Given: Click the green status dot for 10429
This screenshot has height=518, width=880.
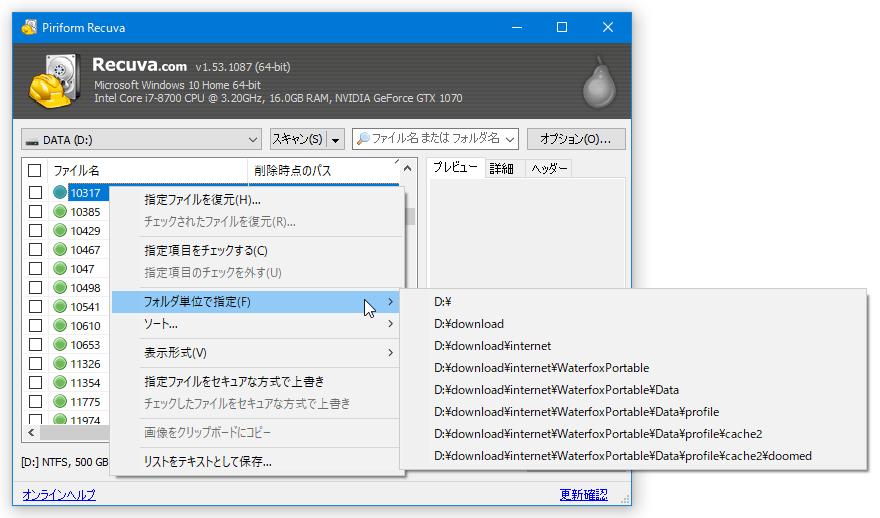Looking at the screenshot, I should point(60,231).
